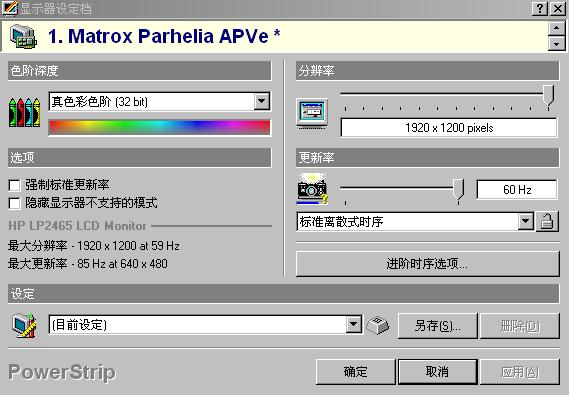This screenshot has height=395, width=569.
Task: Click the 进阶时序选项... button
Action: click(x=427, y=264)
